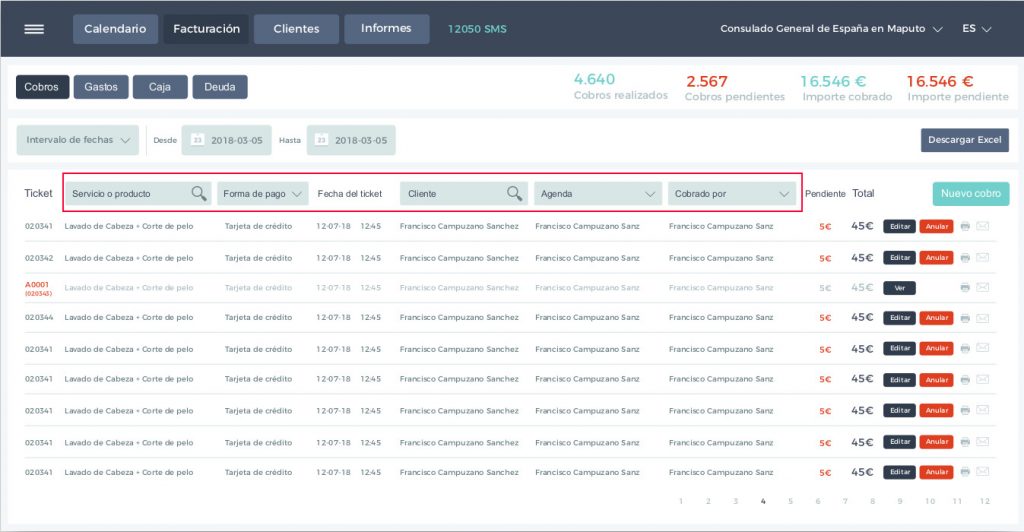
Task: Open the ES language selector
Action: [976, 29]
